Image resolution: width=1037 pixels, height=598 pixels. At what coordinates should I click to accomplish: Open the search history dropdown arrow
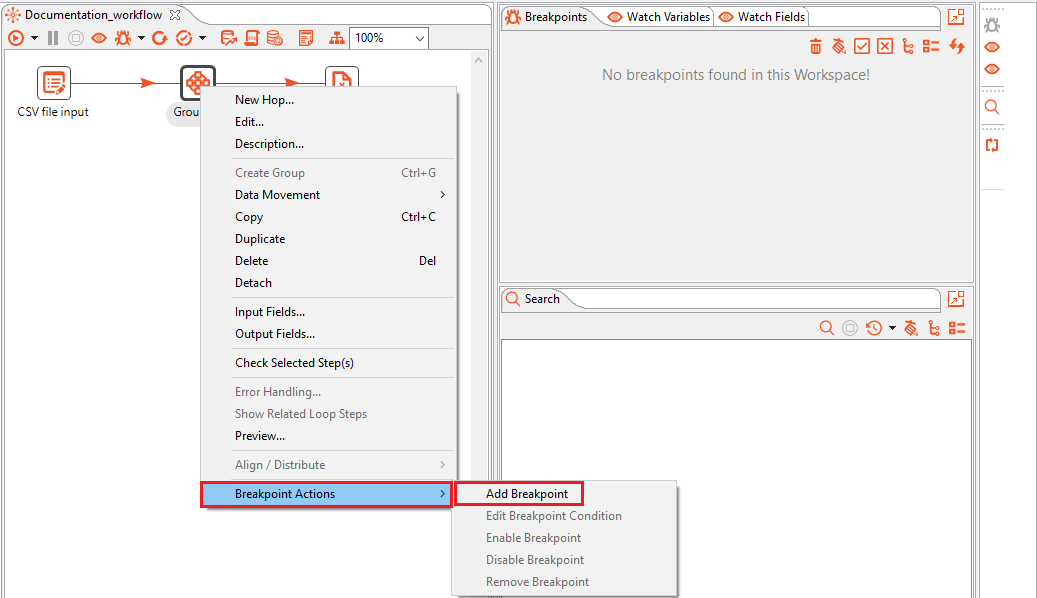pyautogui.click(x=892, y=328)
